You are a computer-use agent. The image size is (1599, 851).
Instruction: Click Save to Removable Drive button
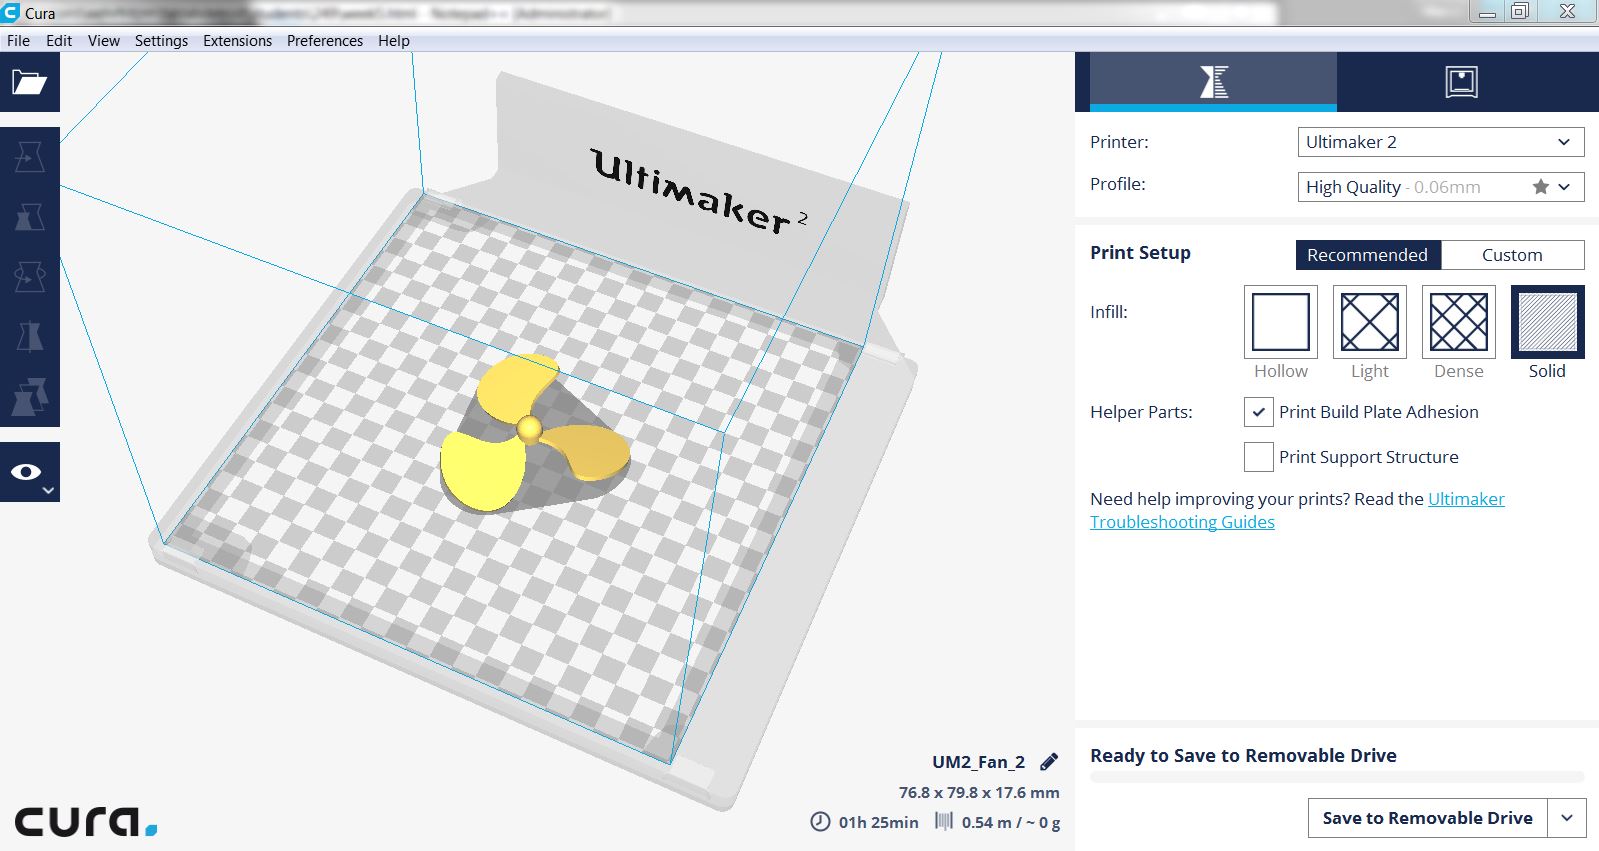tap(1428, 818)
